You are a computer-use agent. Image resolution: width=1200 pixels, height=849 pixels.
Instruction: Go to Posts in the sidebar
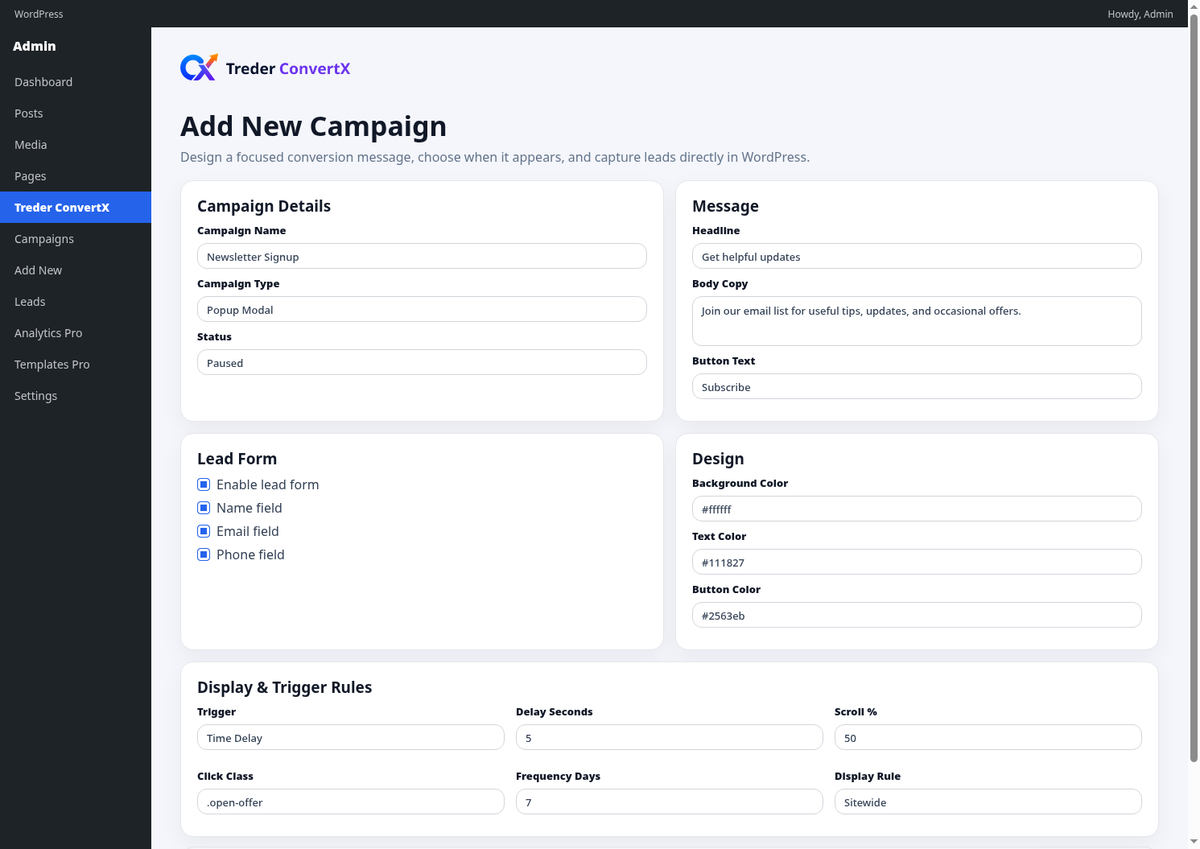pos(75,113)
